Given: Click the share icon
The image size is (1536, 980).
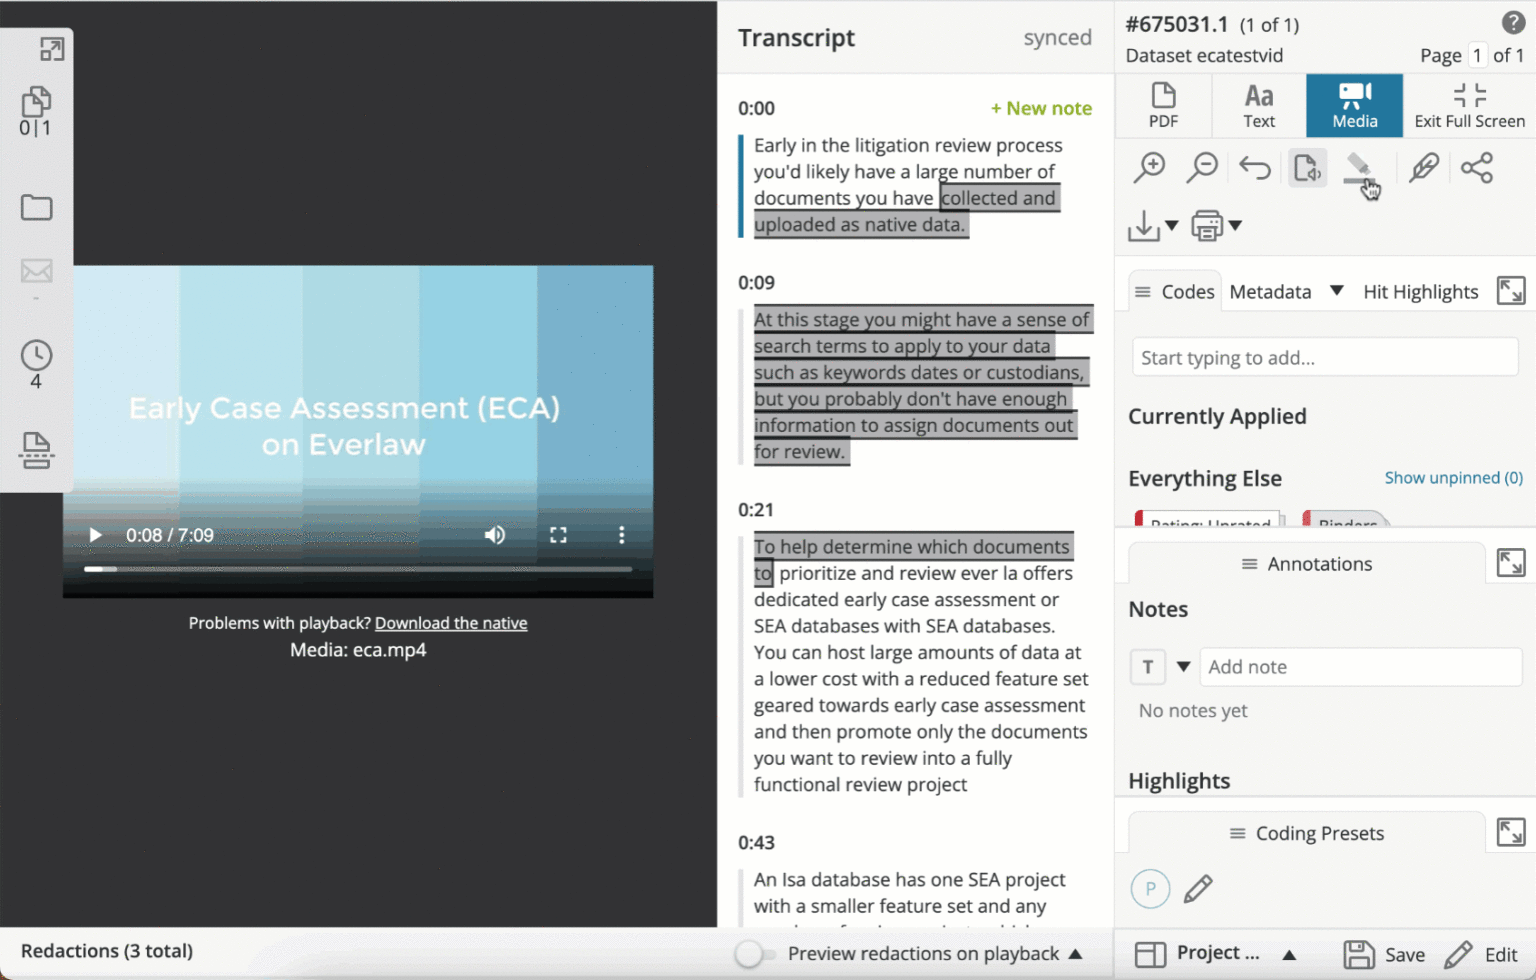Looking at the screenshot, I should click(x=1477, y=168).
